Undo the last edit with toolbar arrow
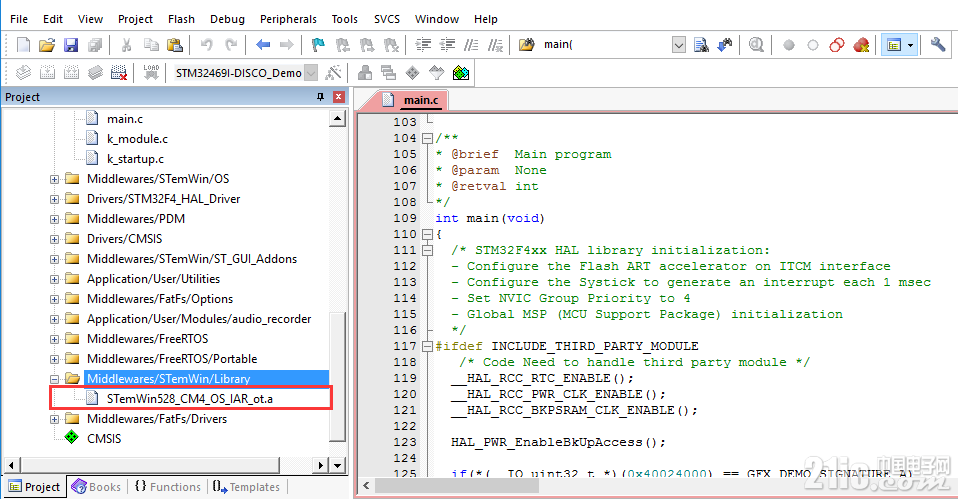Screen dimensions: 958x499 point(207,45)
